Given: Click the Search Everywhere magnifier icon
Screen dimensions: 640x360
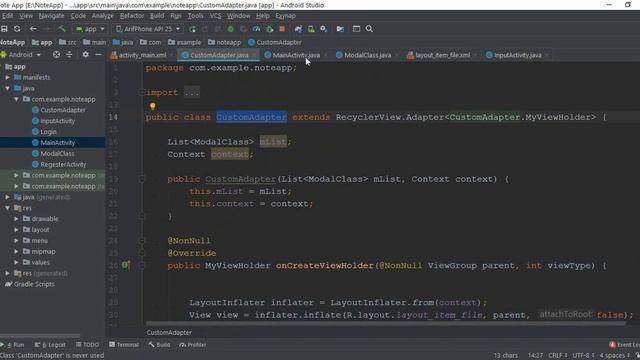Looking at the screenshot, I should click(x=369, y=29).
